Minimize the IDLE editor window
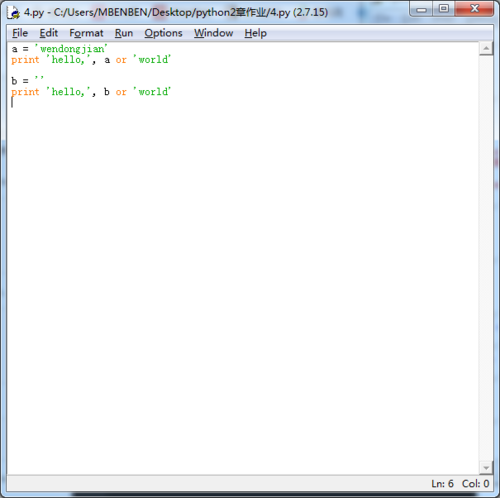Viewport: 500px width, 498px height. coord(421,9)
